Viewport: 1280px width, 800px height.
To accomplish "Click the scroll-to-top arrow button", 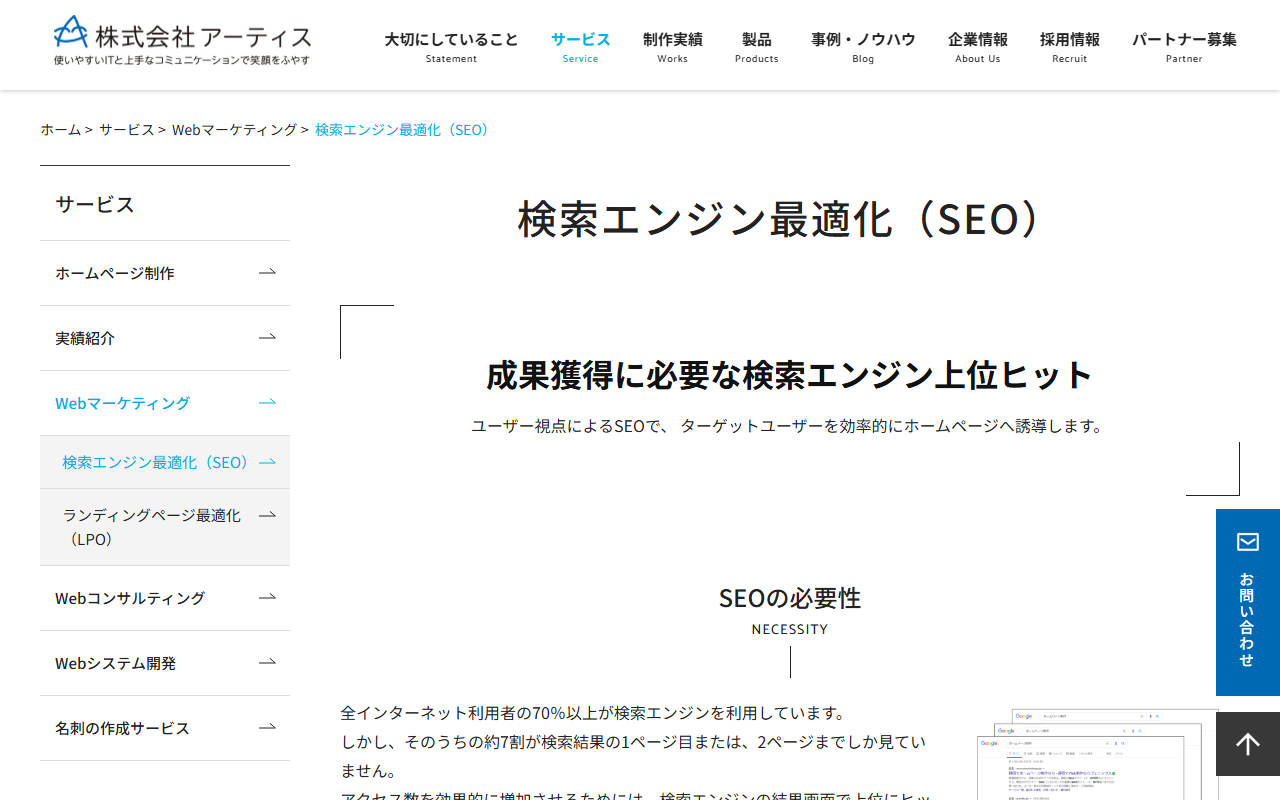I will (x=1247, y=744).
